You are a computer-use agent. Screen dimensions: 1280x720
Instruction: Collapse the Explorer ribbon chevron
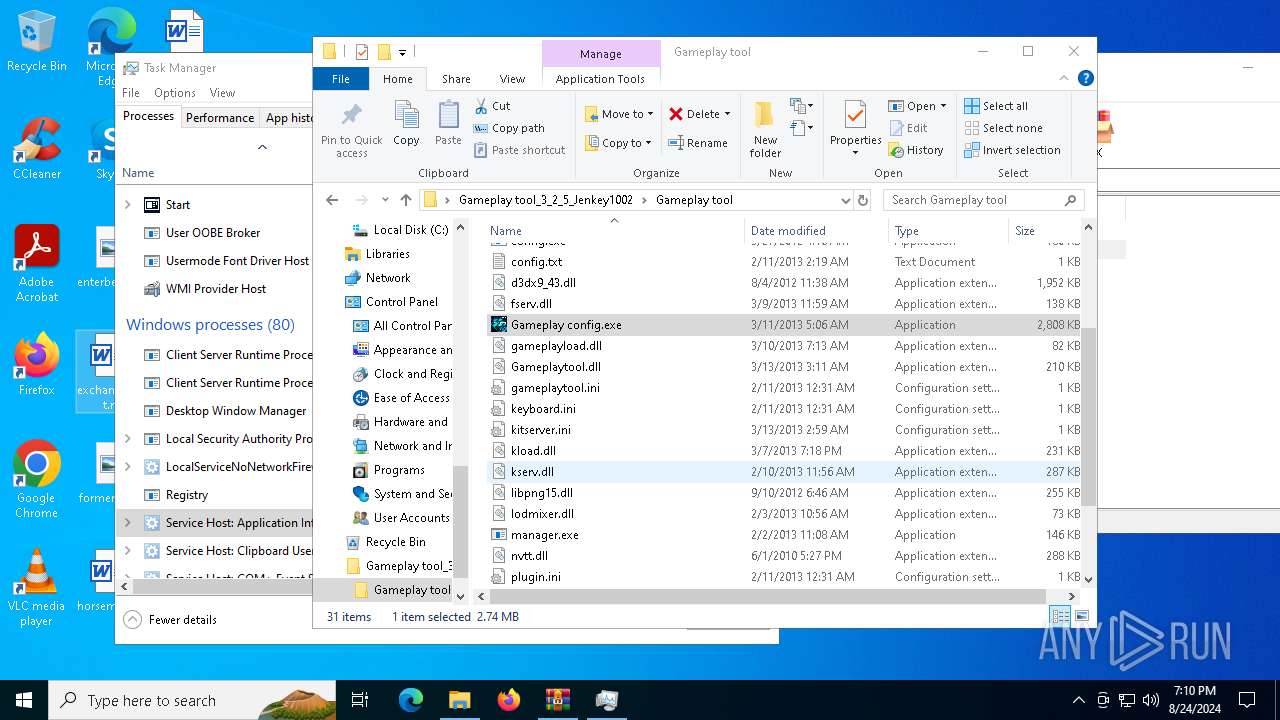tap(1064, 78)
